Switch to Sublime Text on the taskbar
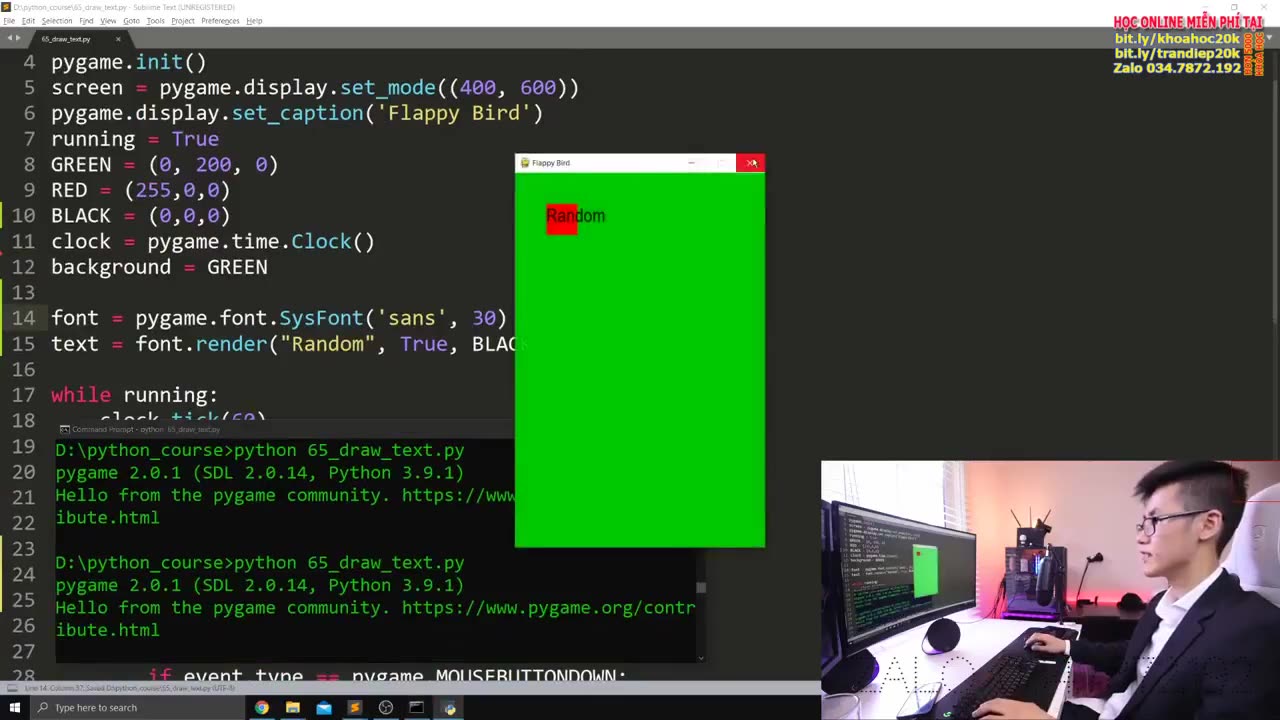 click(x=354, y=708)
